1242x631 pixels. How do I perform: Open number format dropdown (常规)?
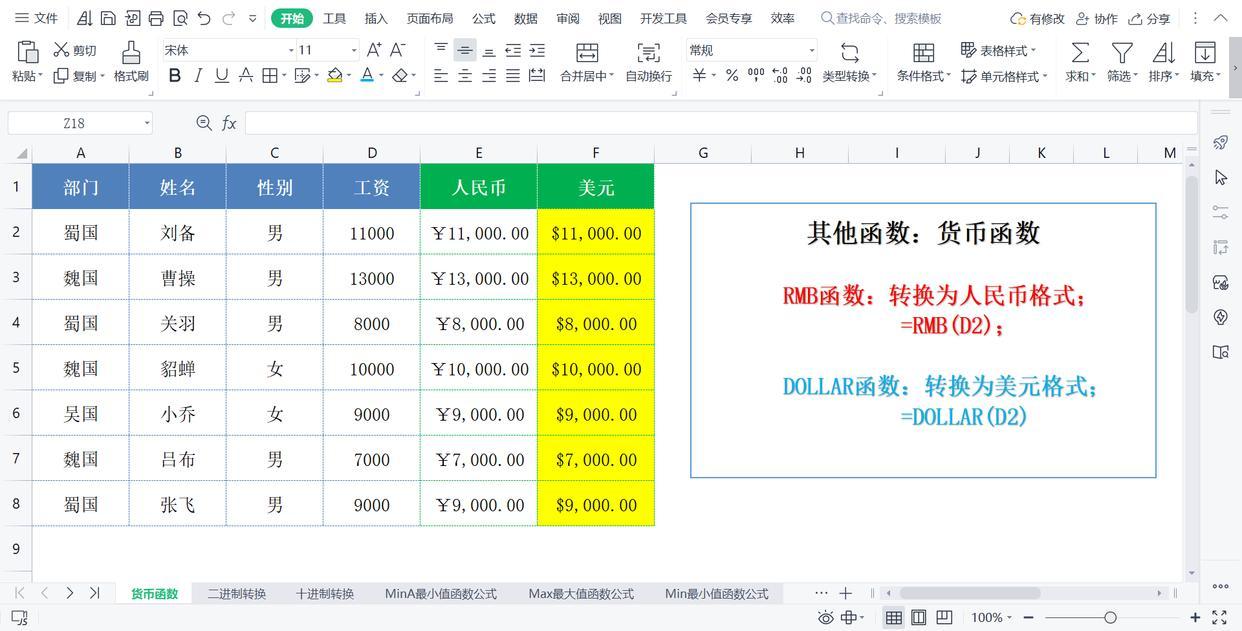(x=811, y=50)
